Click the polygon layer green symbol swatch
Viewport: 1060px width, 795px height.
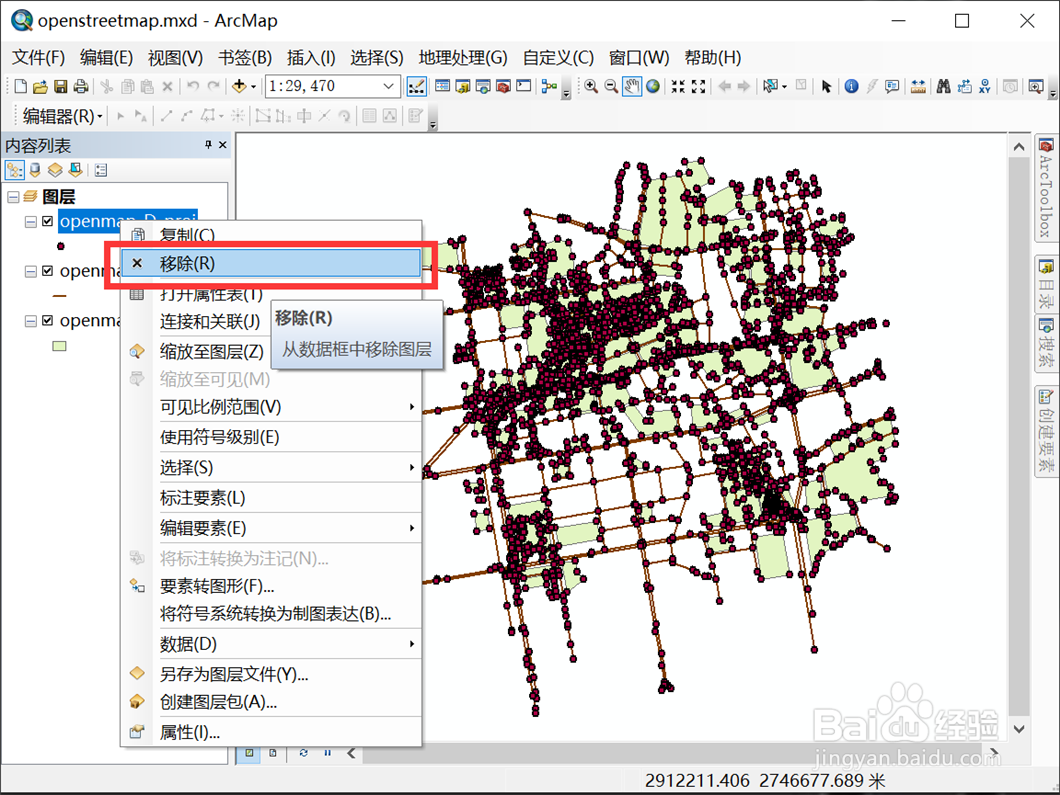59,346
